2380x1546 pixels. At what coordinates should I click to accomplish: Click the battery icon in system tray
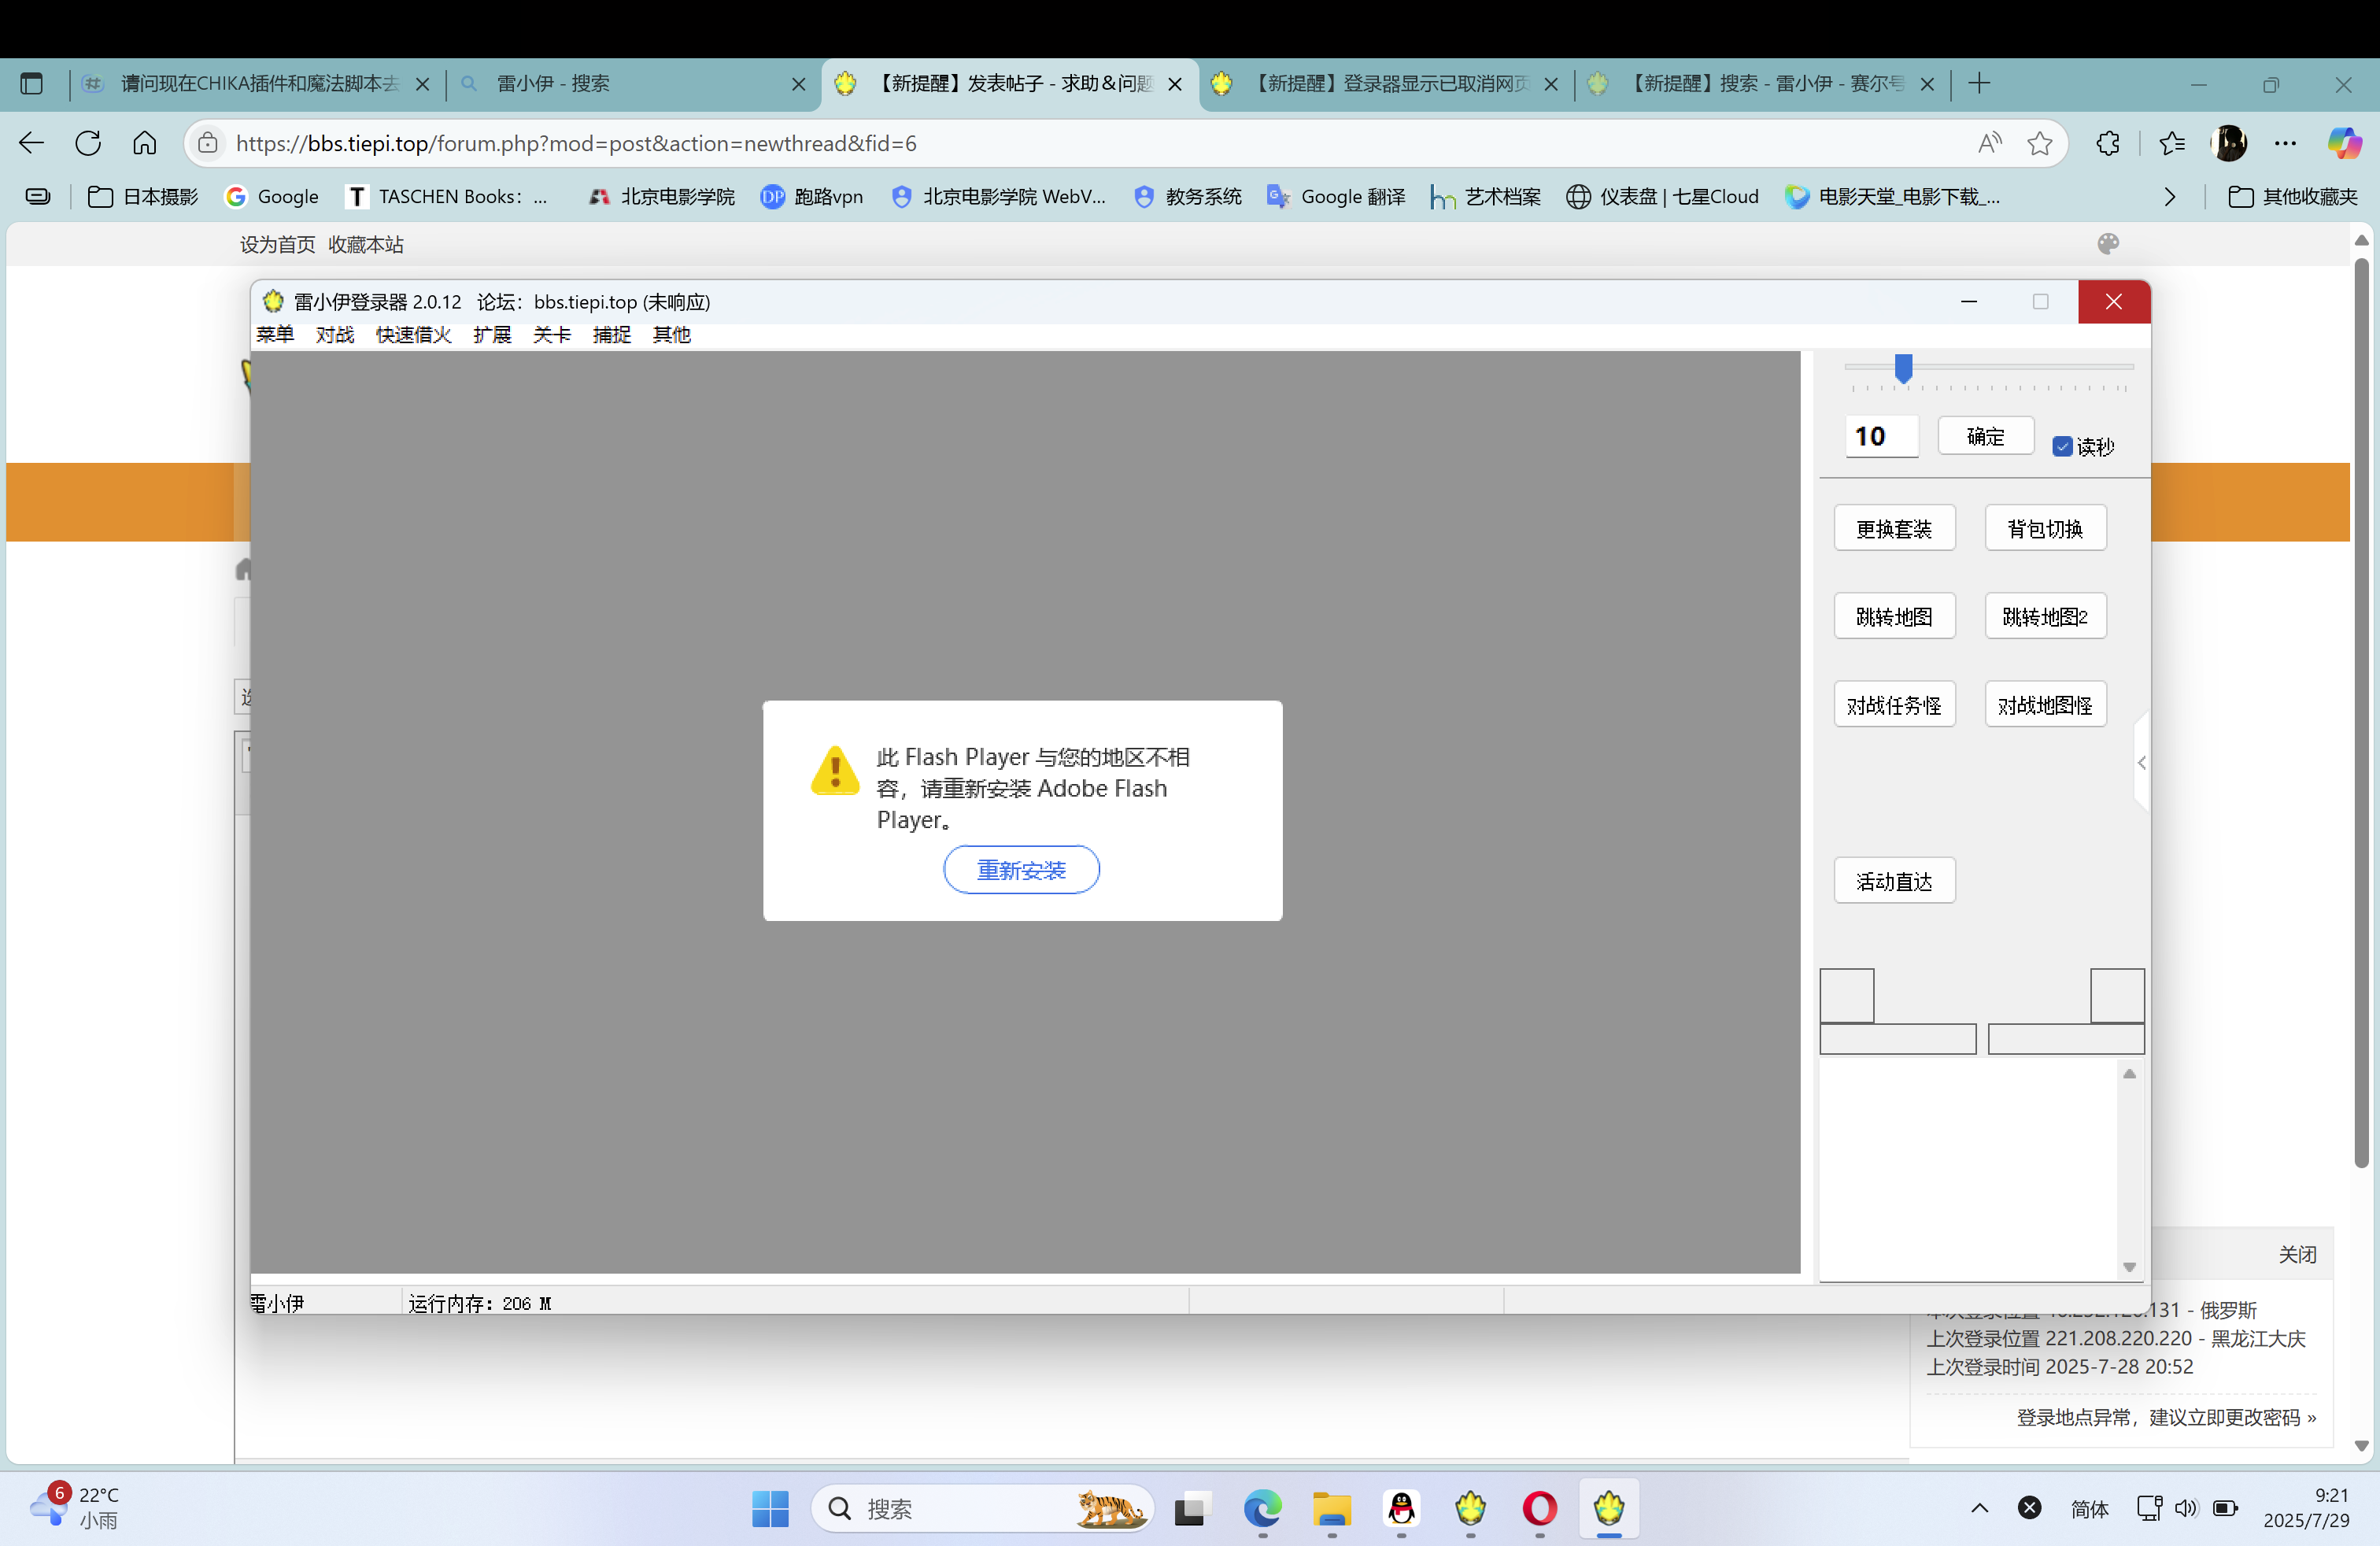2225,1508
